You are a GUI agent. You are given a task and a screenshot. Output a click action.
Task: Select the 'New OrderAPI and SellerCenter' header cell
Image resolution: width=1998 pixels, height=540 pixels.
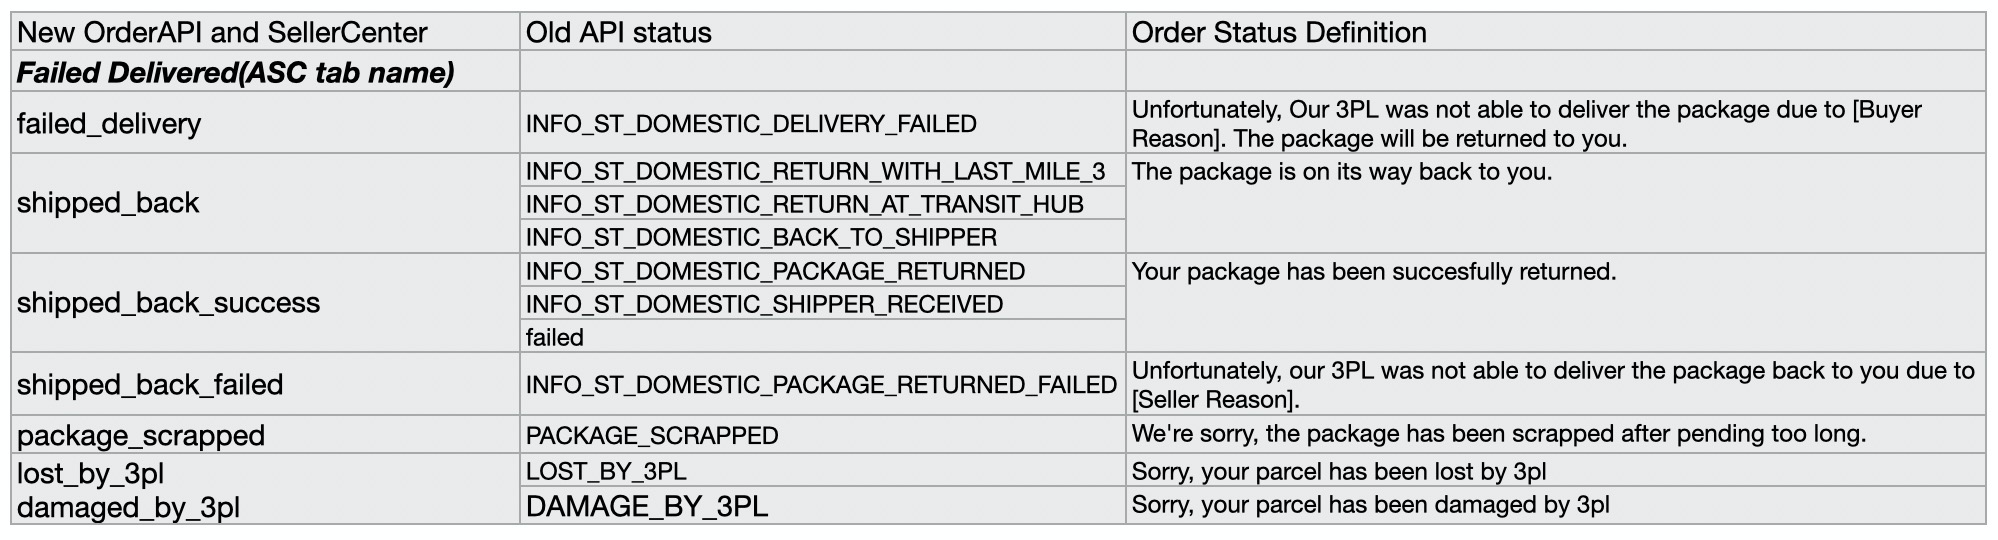(266, 32)
